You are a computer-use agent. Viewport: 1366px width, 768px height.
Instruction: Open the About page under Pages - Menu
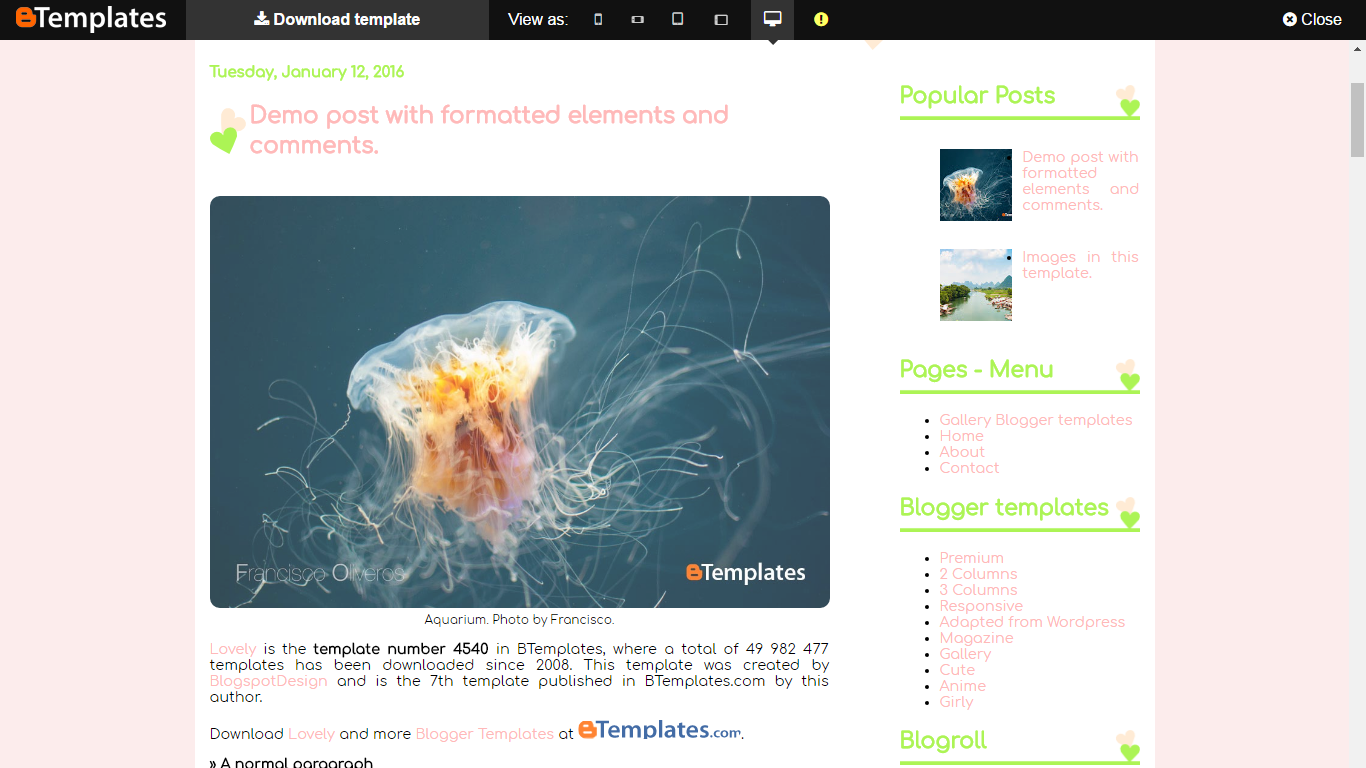tap(962, 451)
